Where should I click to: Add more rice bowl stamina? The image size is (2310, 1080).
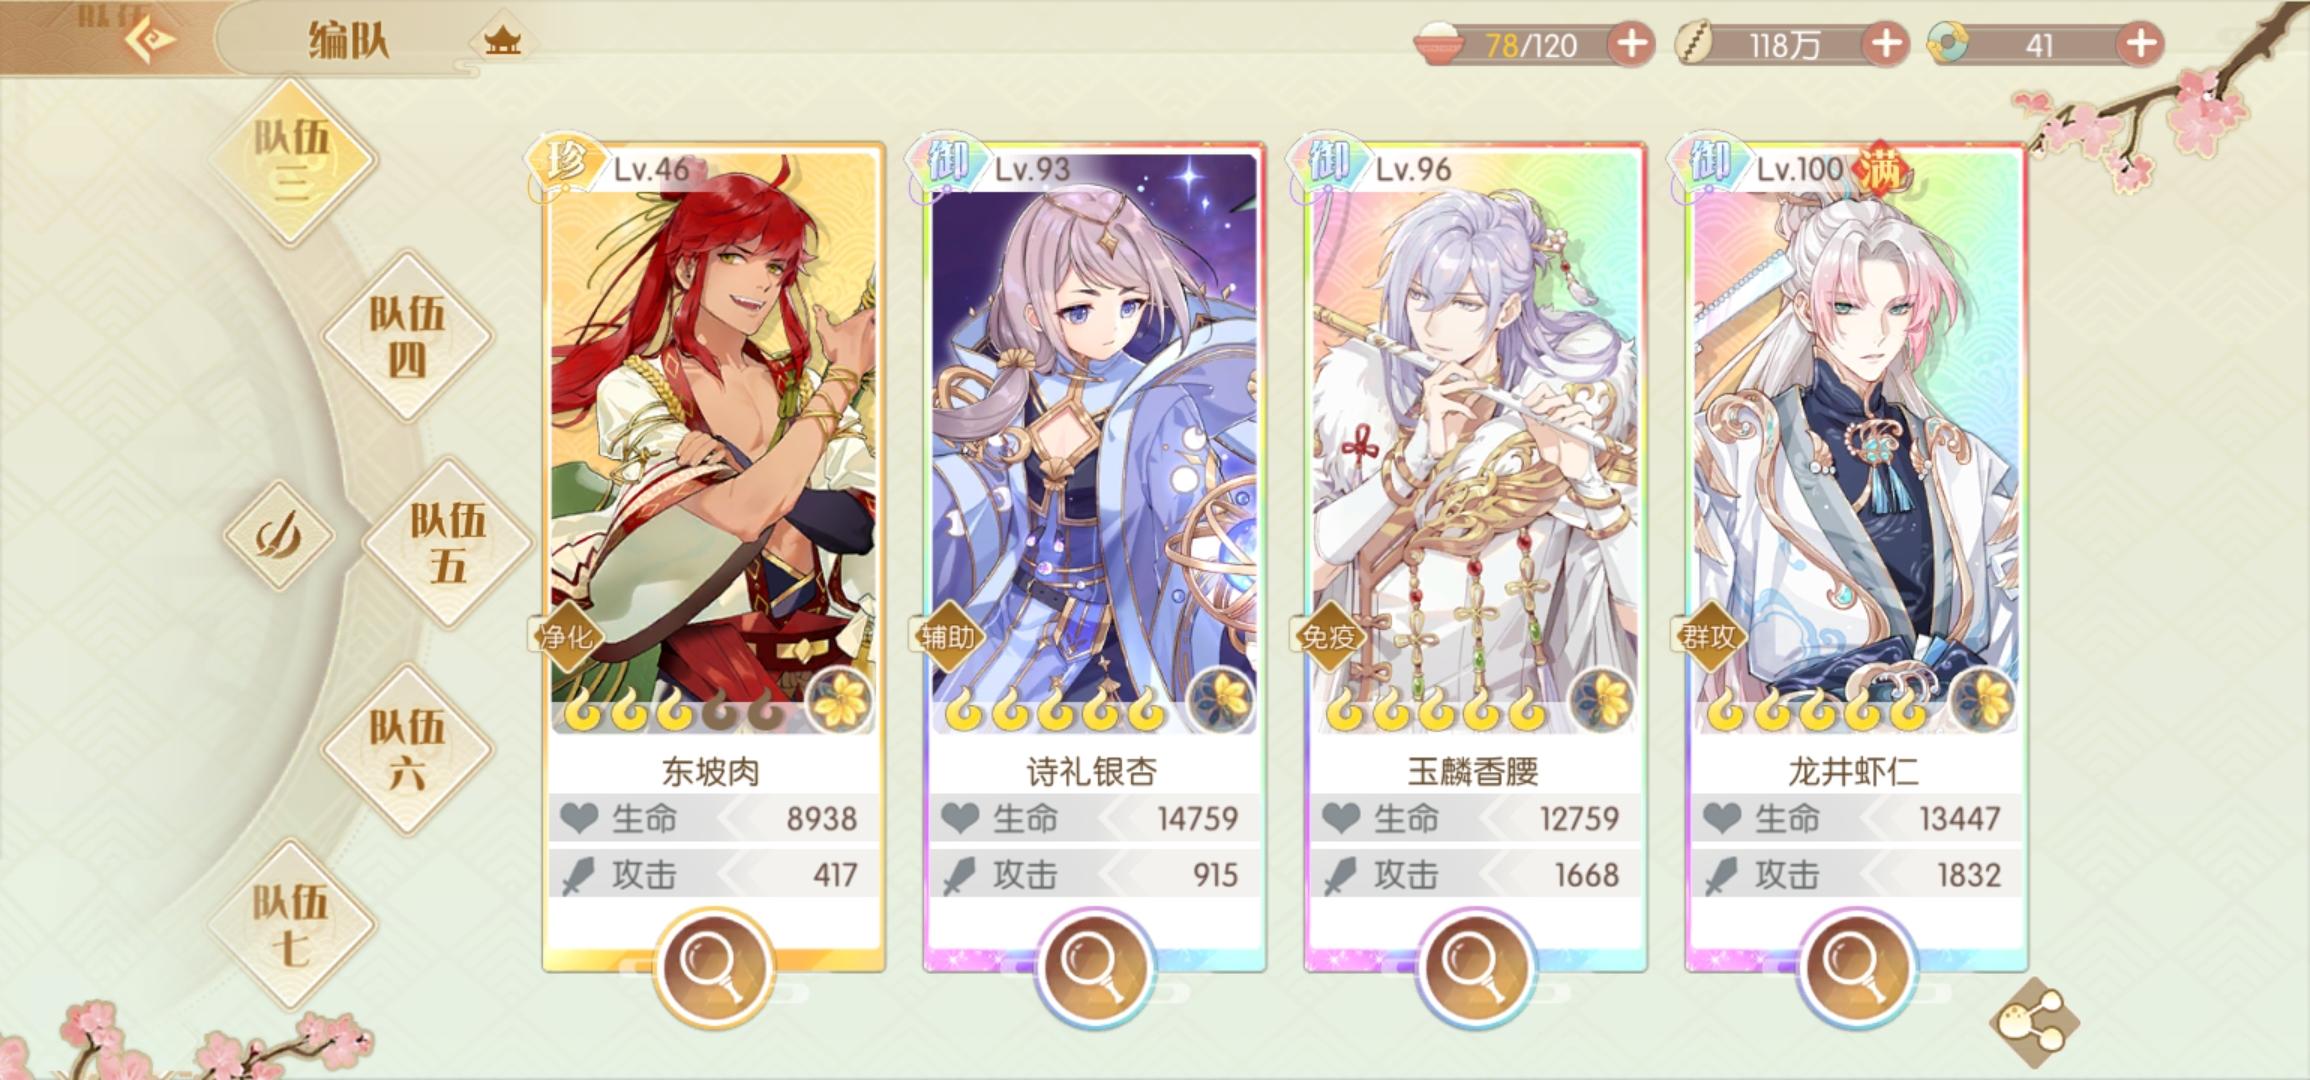(1631, 44)
